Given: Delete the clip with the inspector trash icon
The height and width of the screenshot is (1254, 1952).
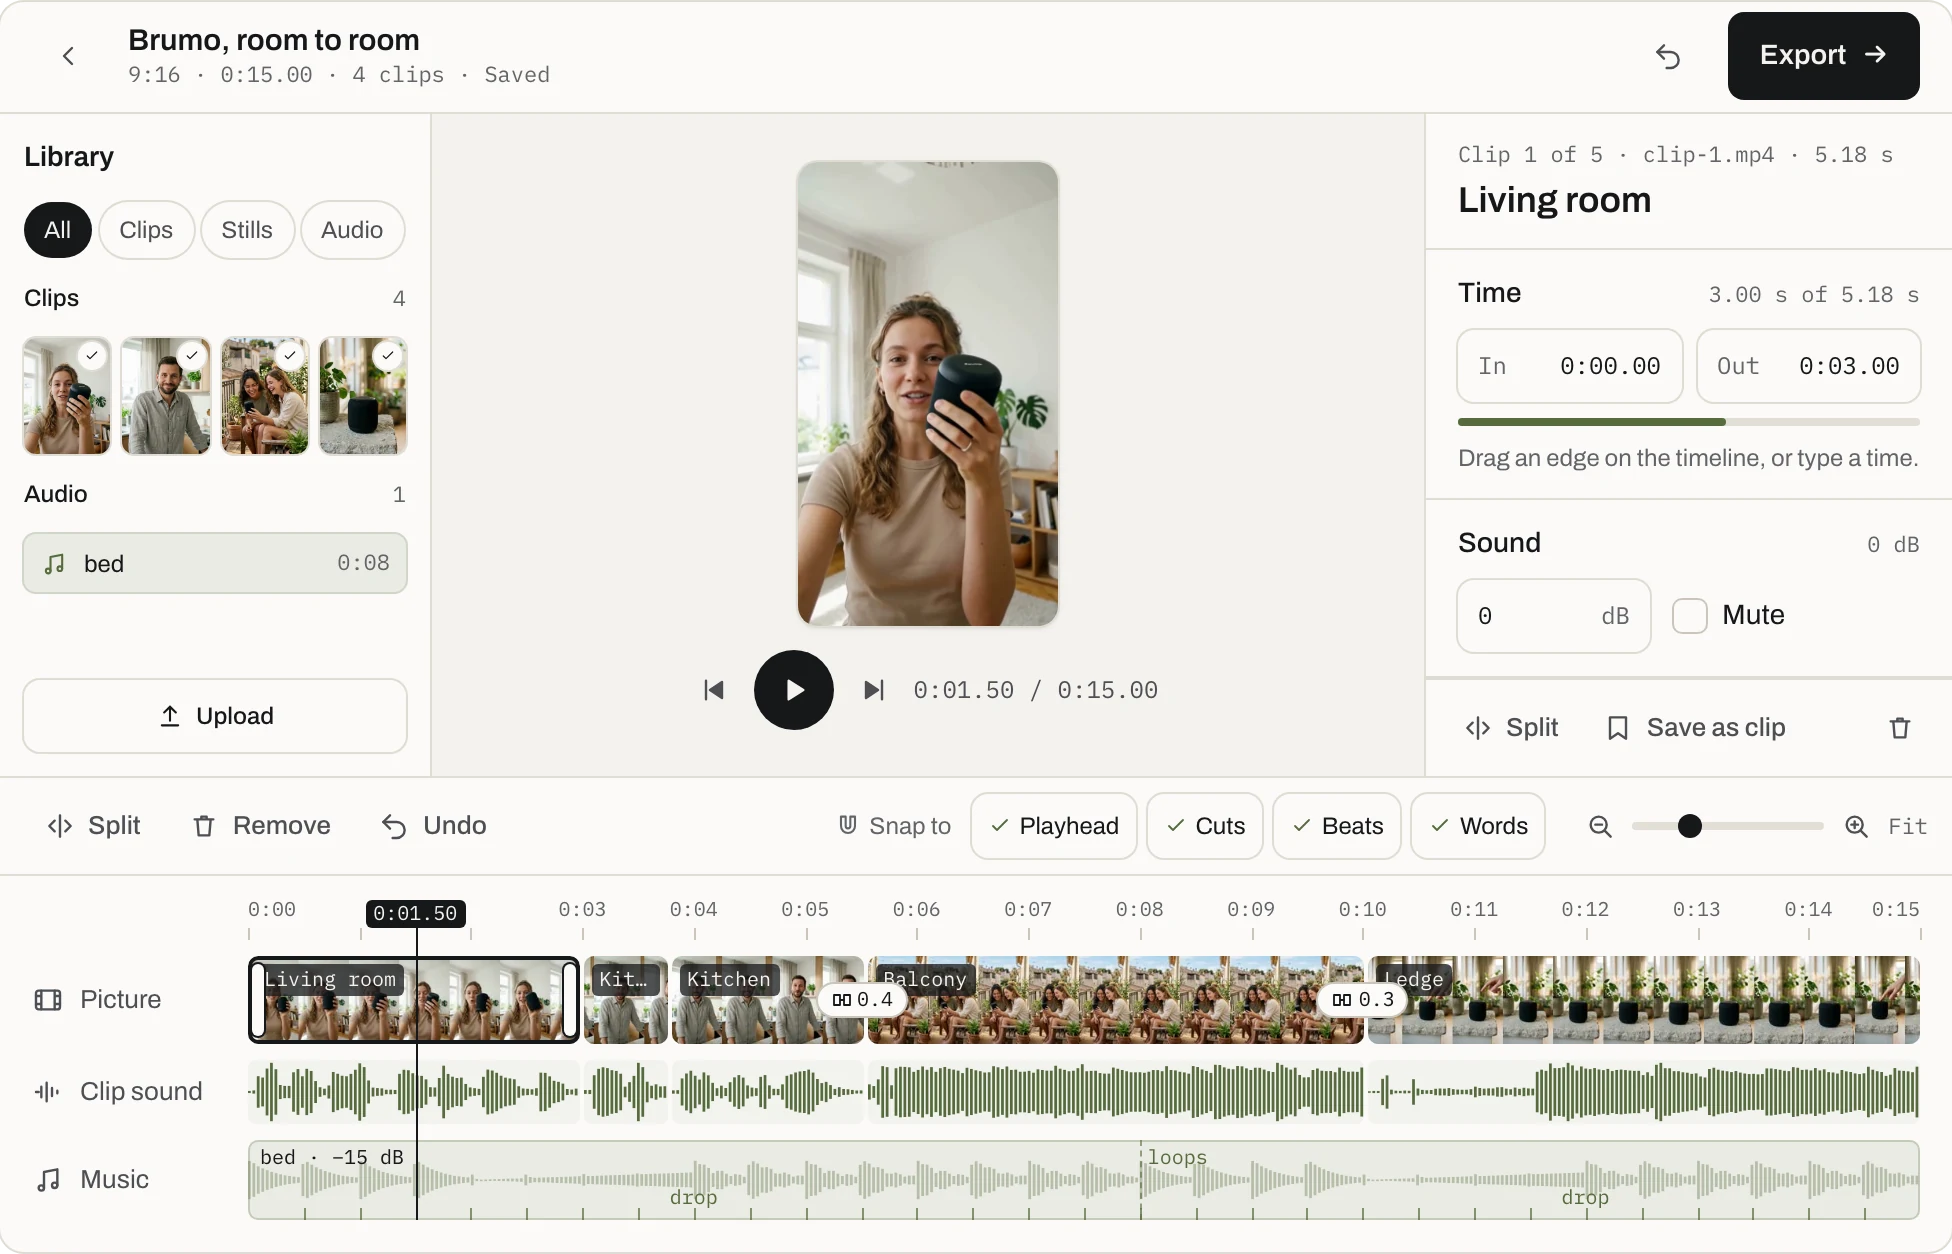Looking at the screenshot, I should [x=1900, y=728].
